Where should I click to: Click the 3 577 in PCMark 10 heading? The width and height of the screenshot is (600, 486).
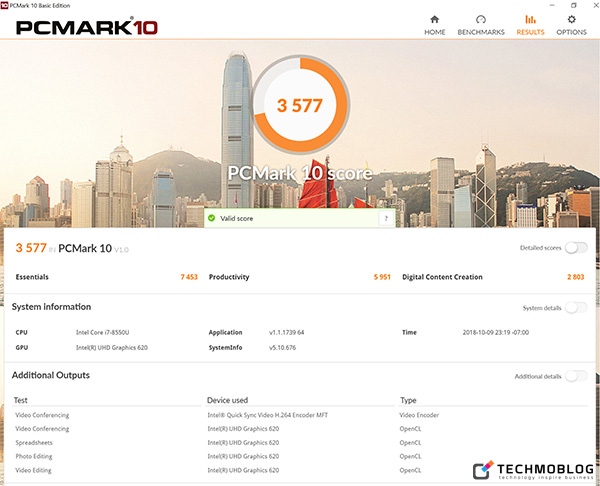click(72, 248)
